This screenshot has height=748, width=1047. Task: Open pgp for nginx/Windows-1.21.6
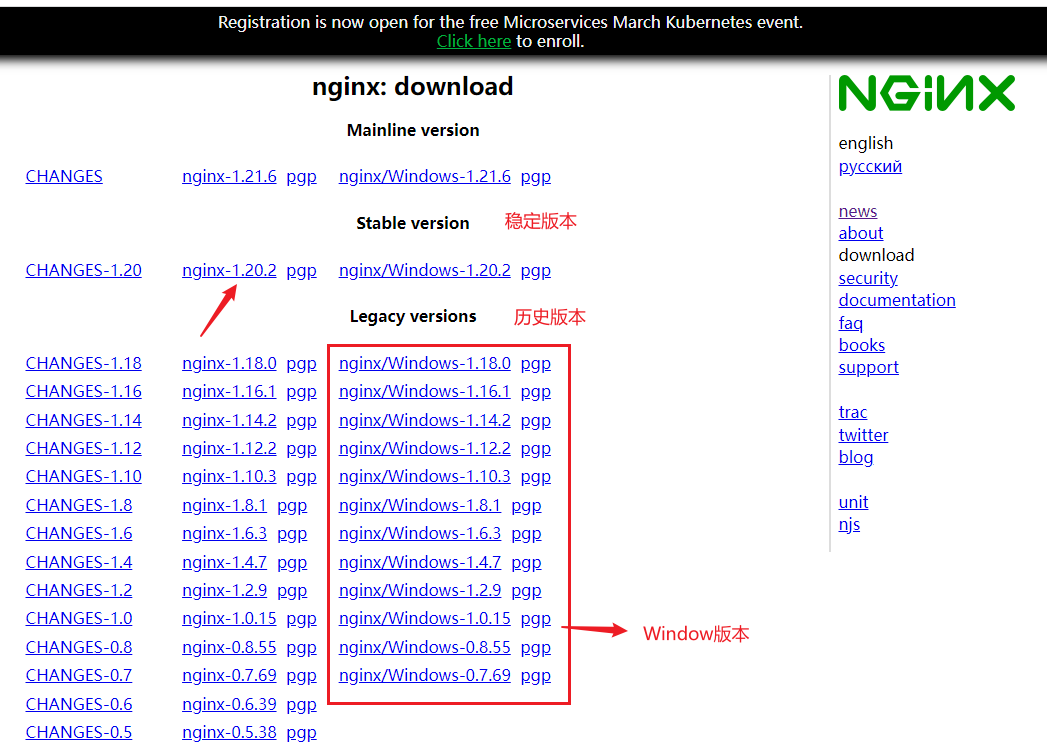pos(536,177)
